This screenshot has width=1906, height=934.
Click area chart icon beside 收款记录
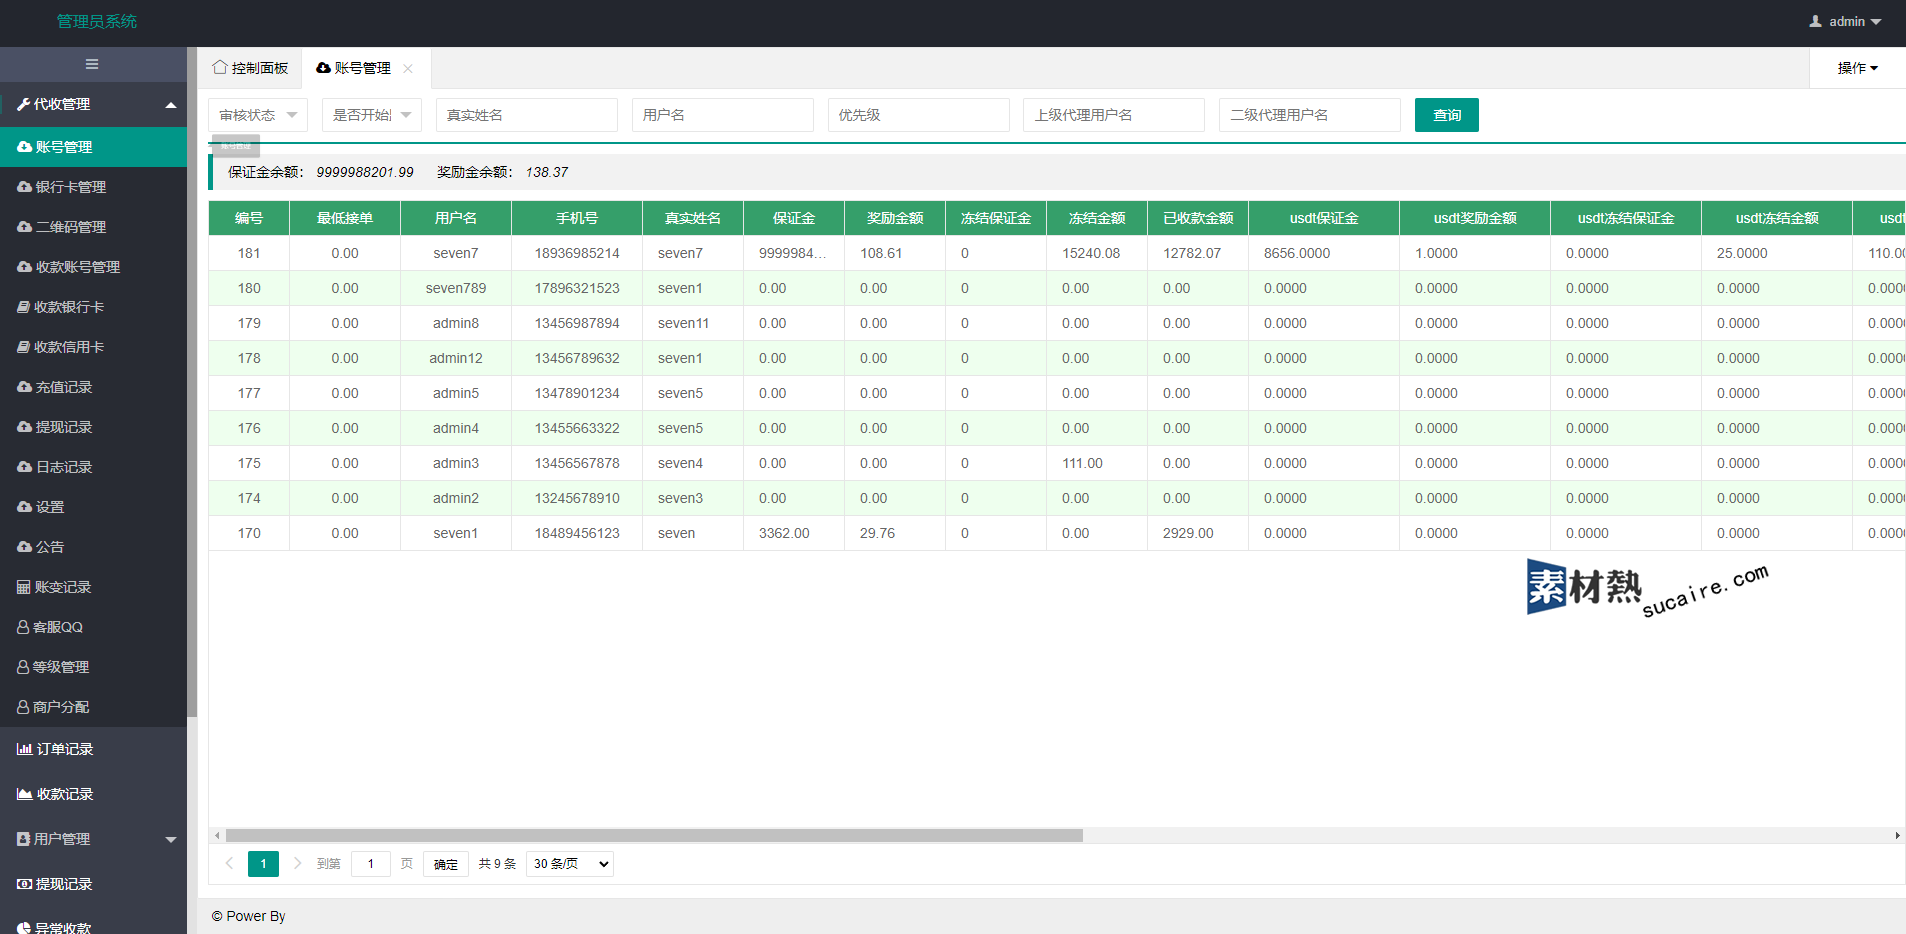[25, 794]
